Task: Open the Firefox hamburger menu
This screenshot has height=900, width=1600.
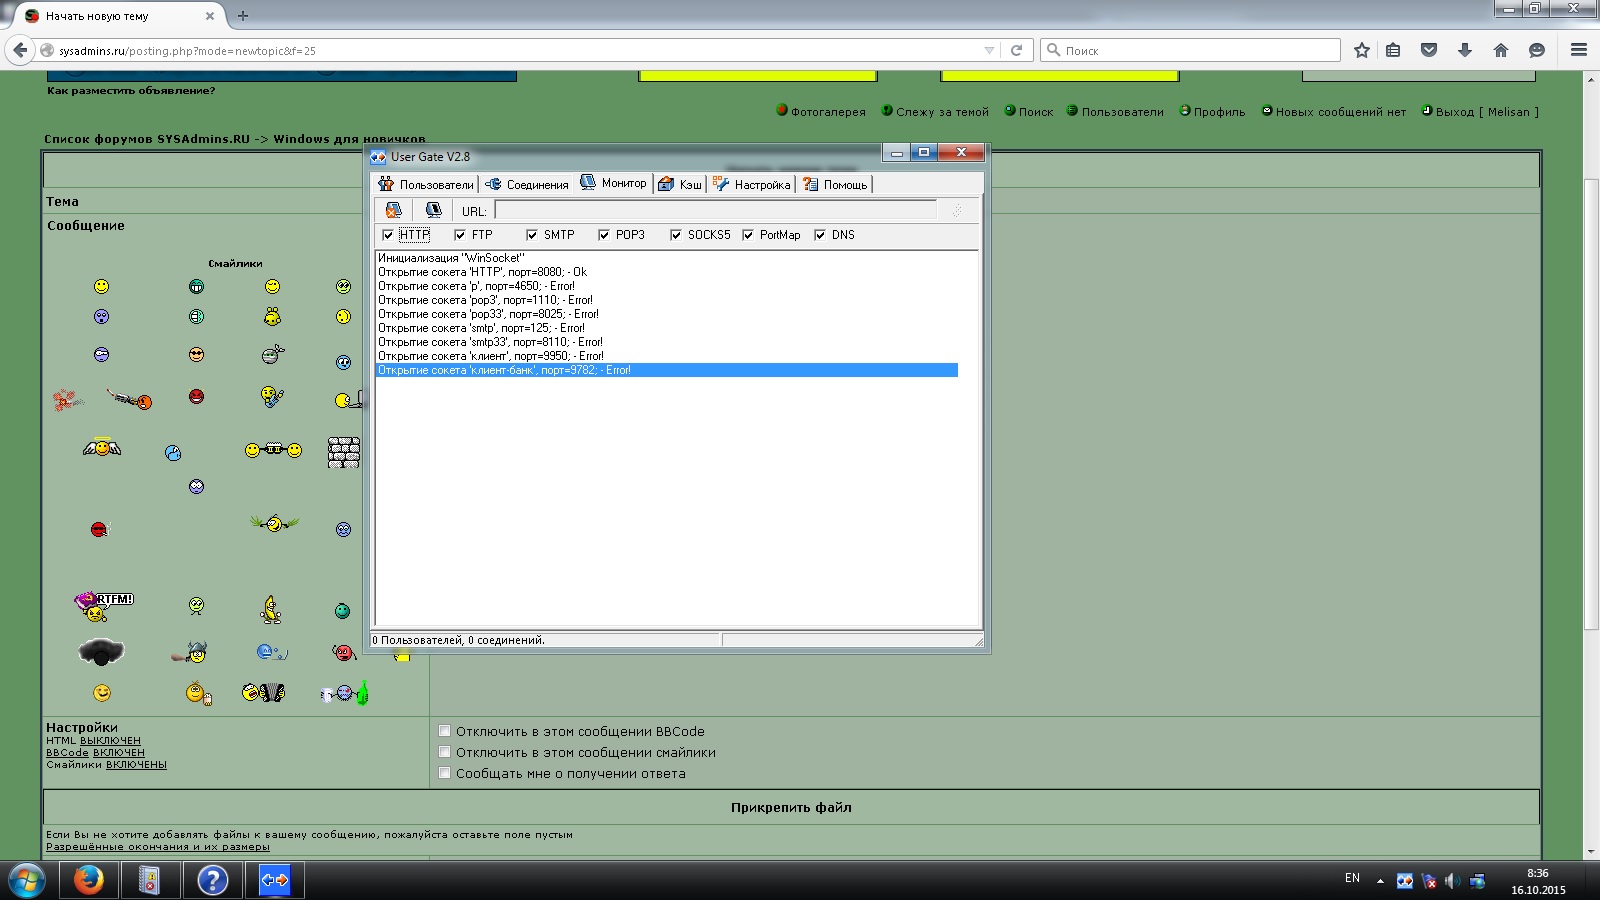Action: click(1579, 50)
